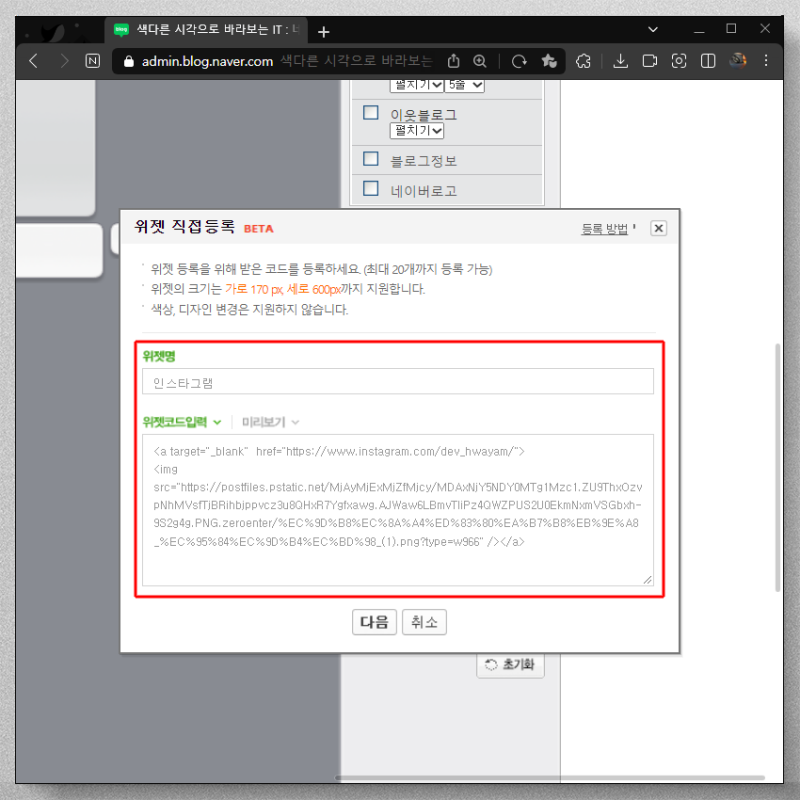Go forward with the browser forward arrow
This screenshot has height=800, width=800.
(x=63, y=61)
